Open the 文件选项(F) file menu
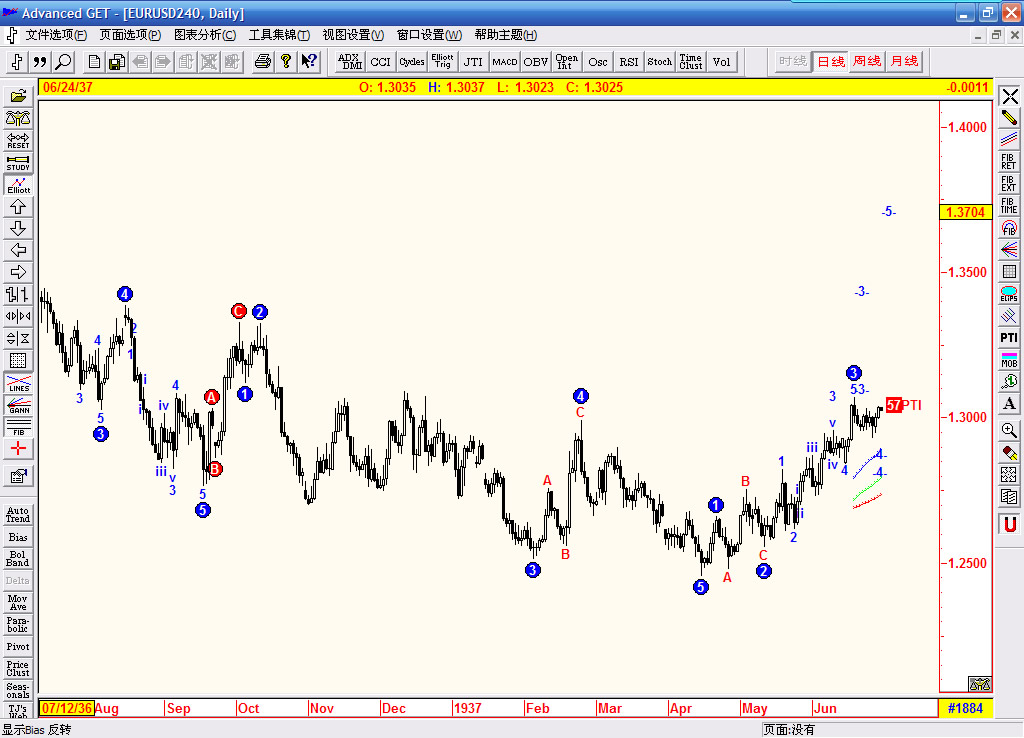 point(56,35)
